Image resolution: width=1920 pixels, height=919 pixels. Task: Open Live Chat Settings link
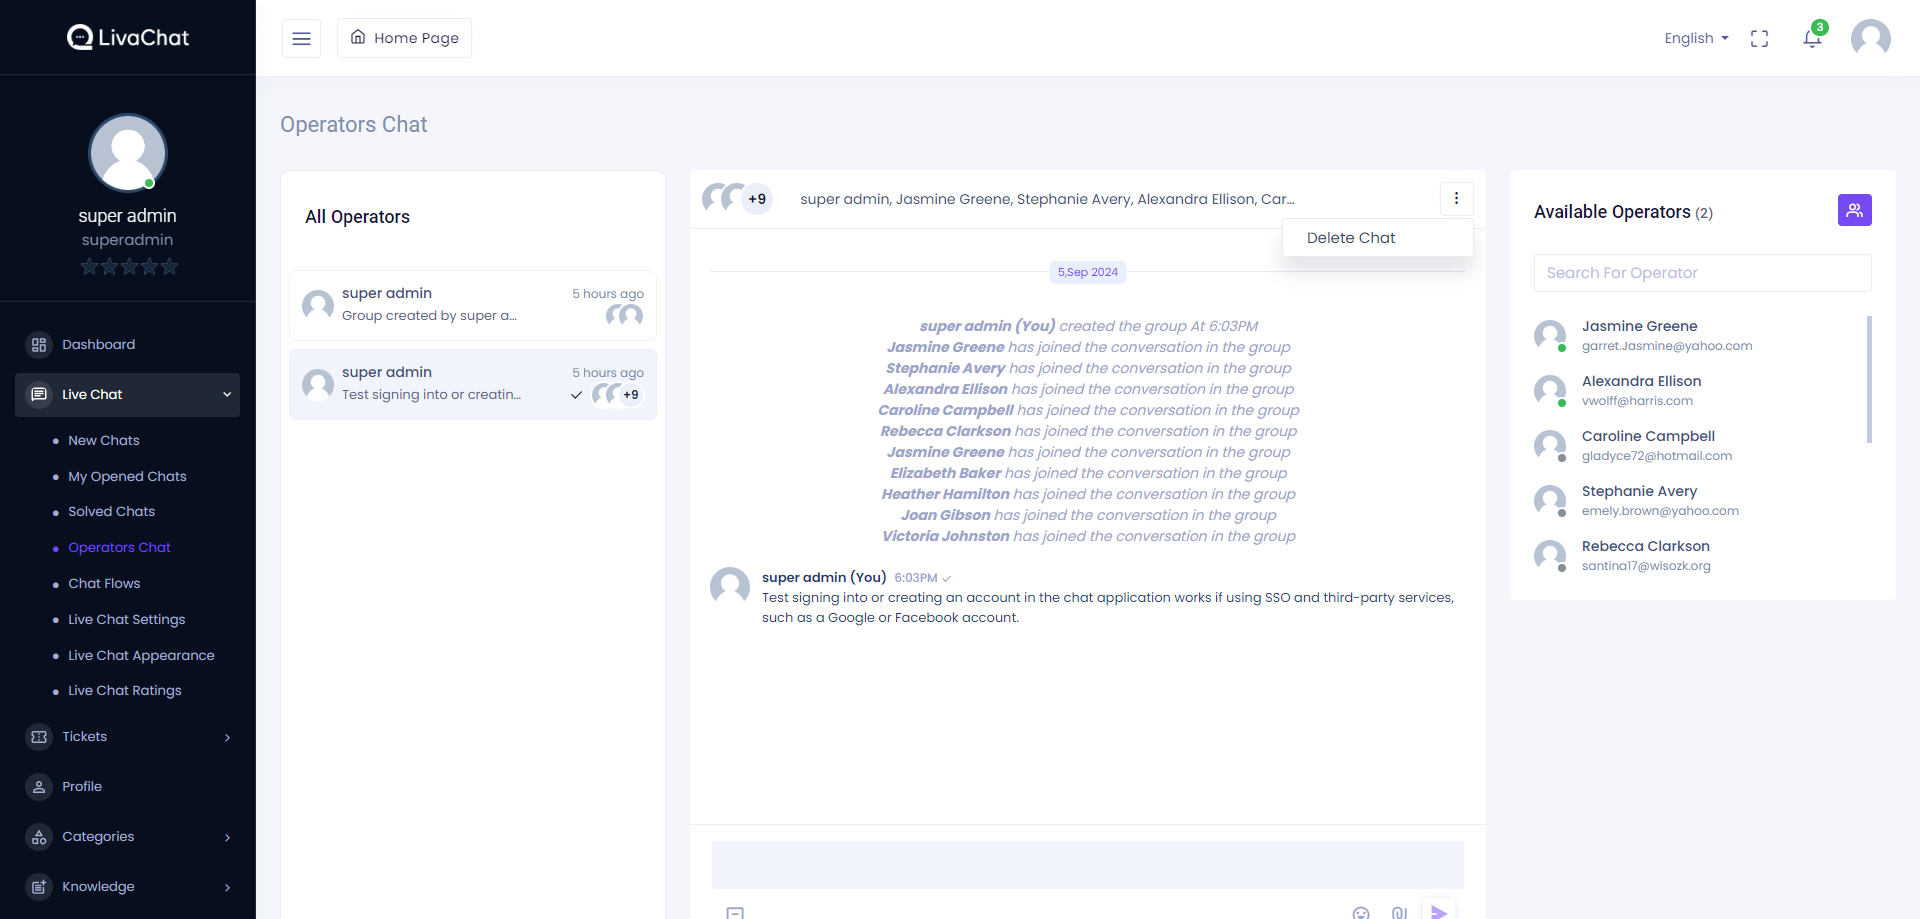click(126, 620)
